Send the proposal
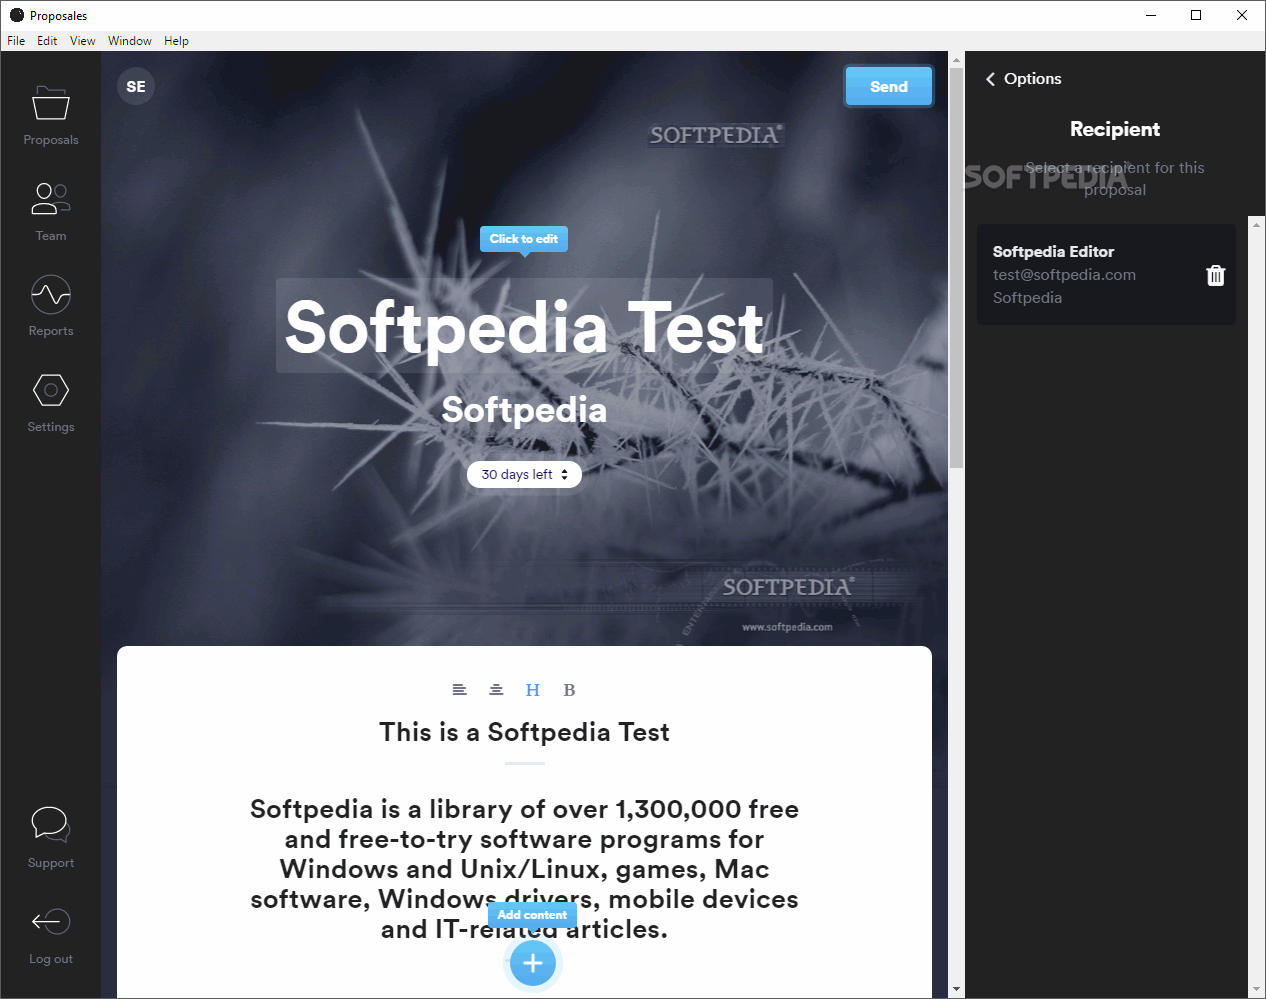 (x=889, y=87)
